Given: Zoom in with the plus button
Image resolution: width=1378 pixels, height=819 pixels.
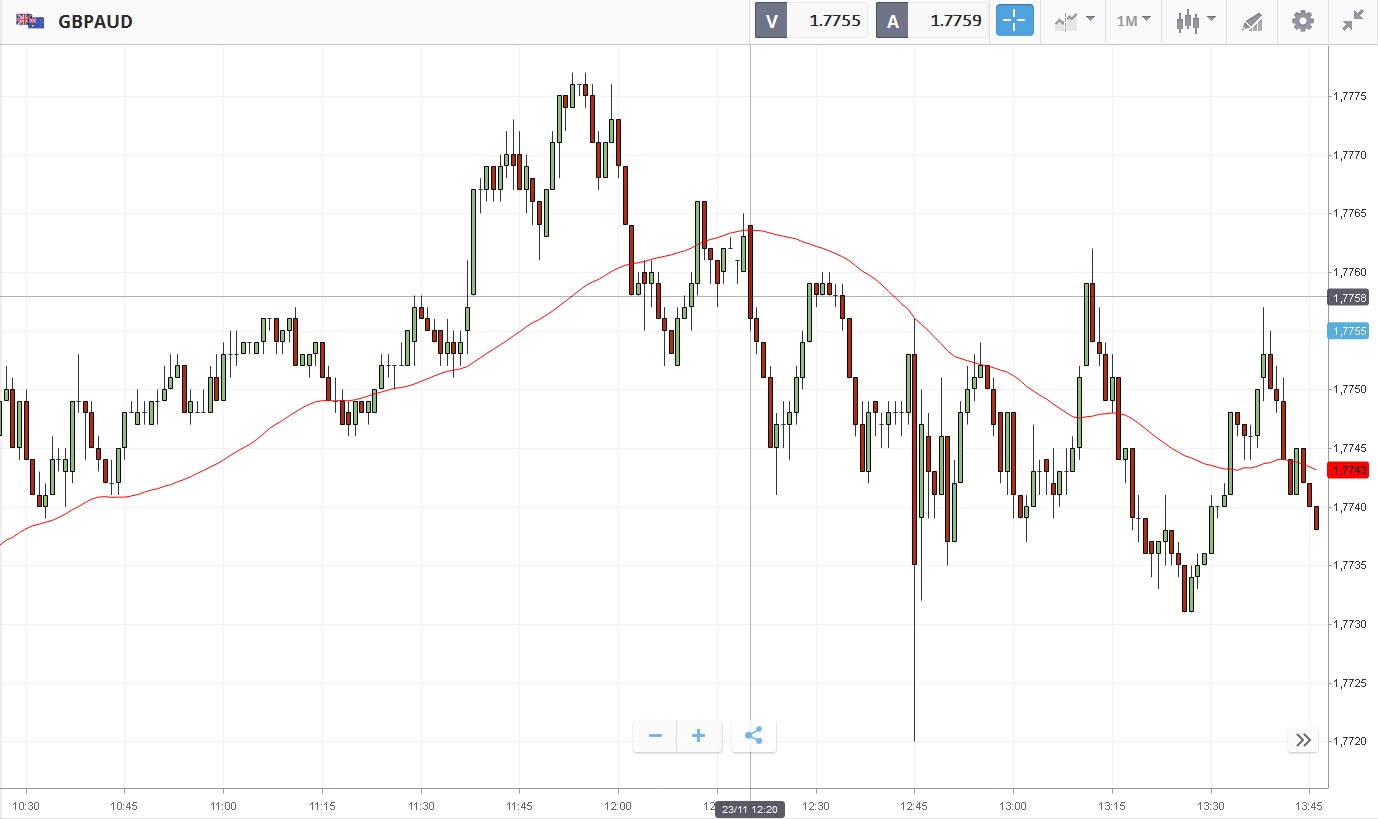Looking at the screenshot, I should pos(698,737).
